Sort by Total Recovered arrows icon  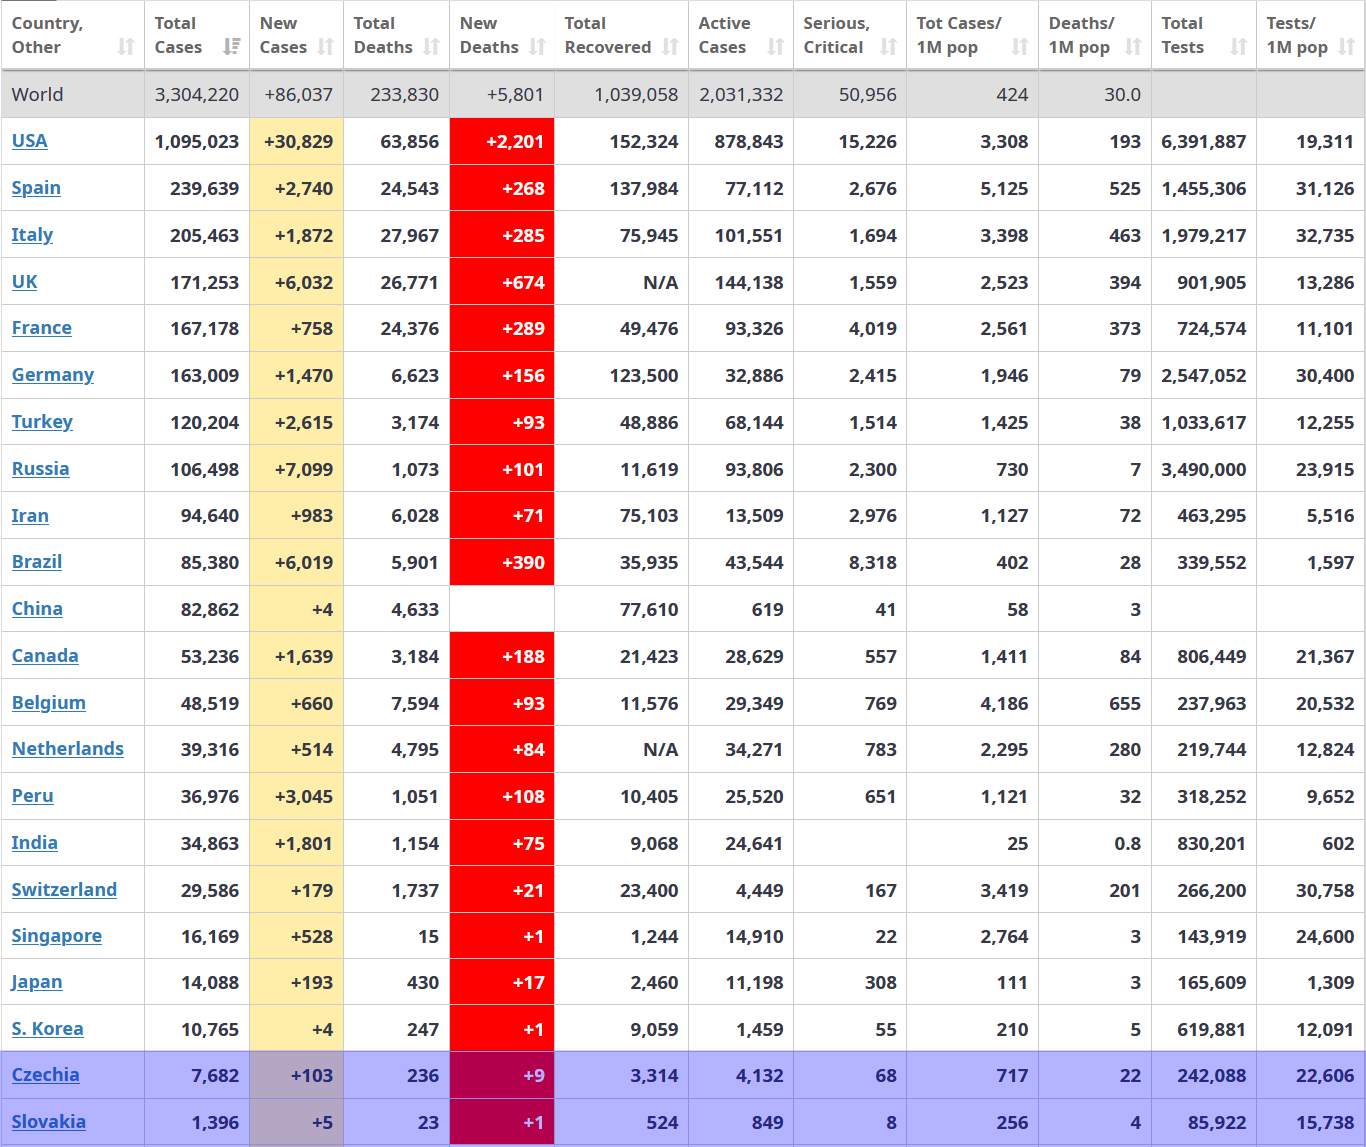(x=670, y=47)
